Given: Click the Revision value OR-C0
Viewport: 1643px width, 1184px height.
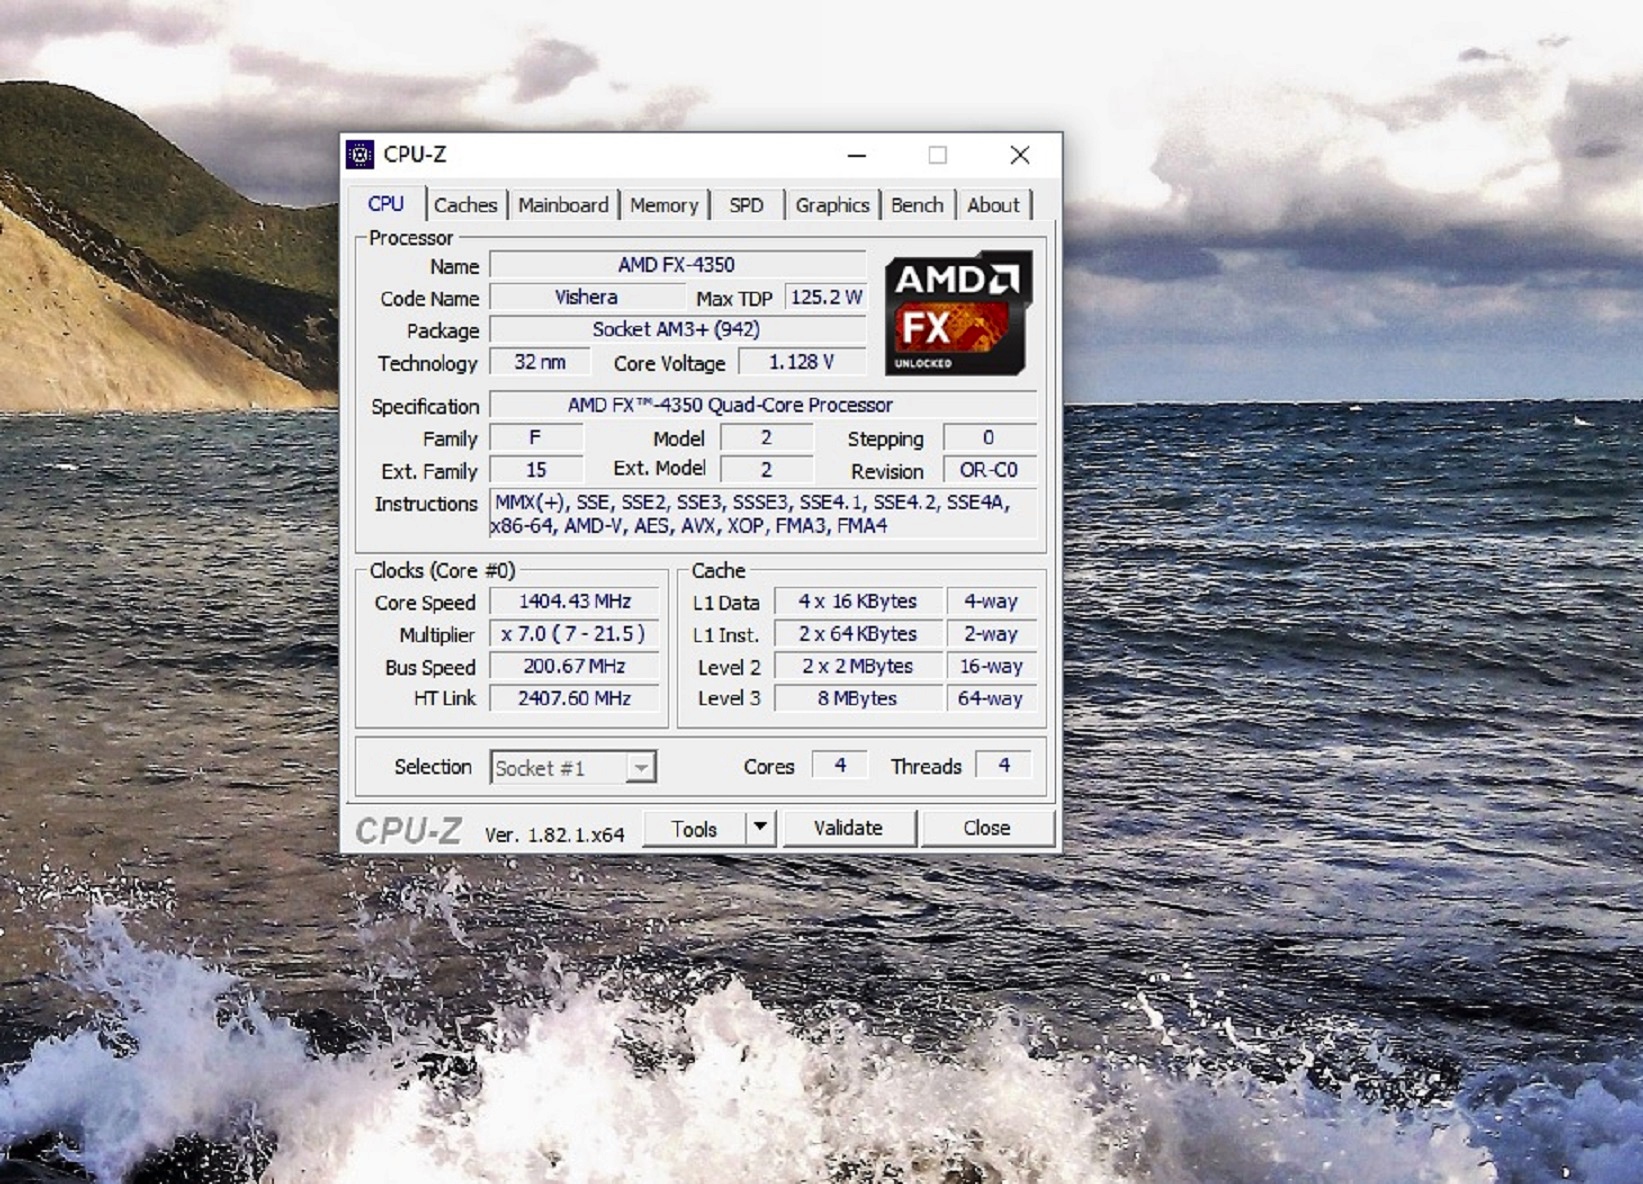Looking at the screenshot, I should (989, 470).
